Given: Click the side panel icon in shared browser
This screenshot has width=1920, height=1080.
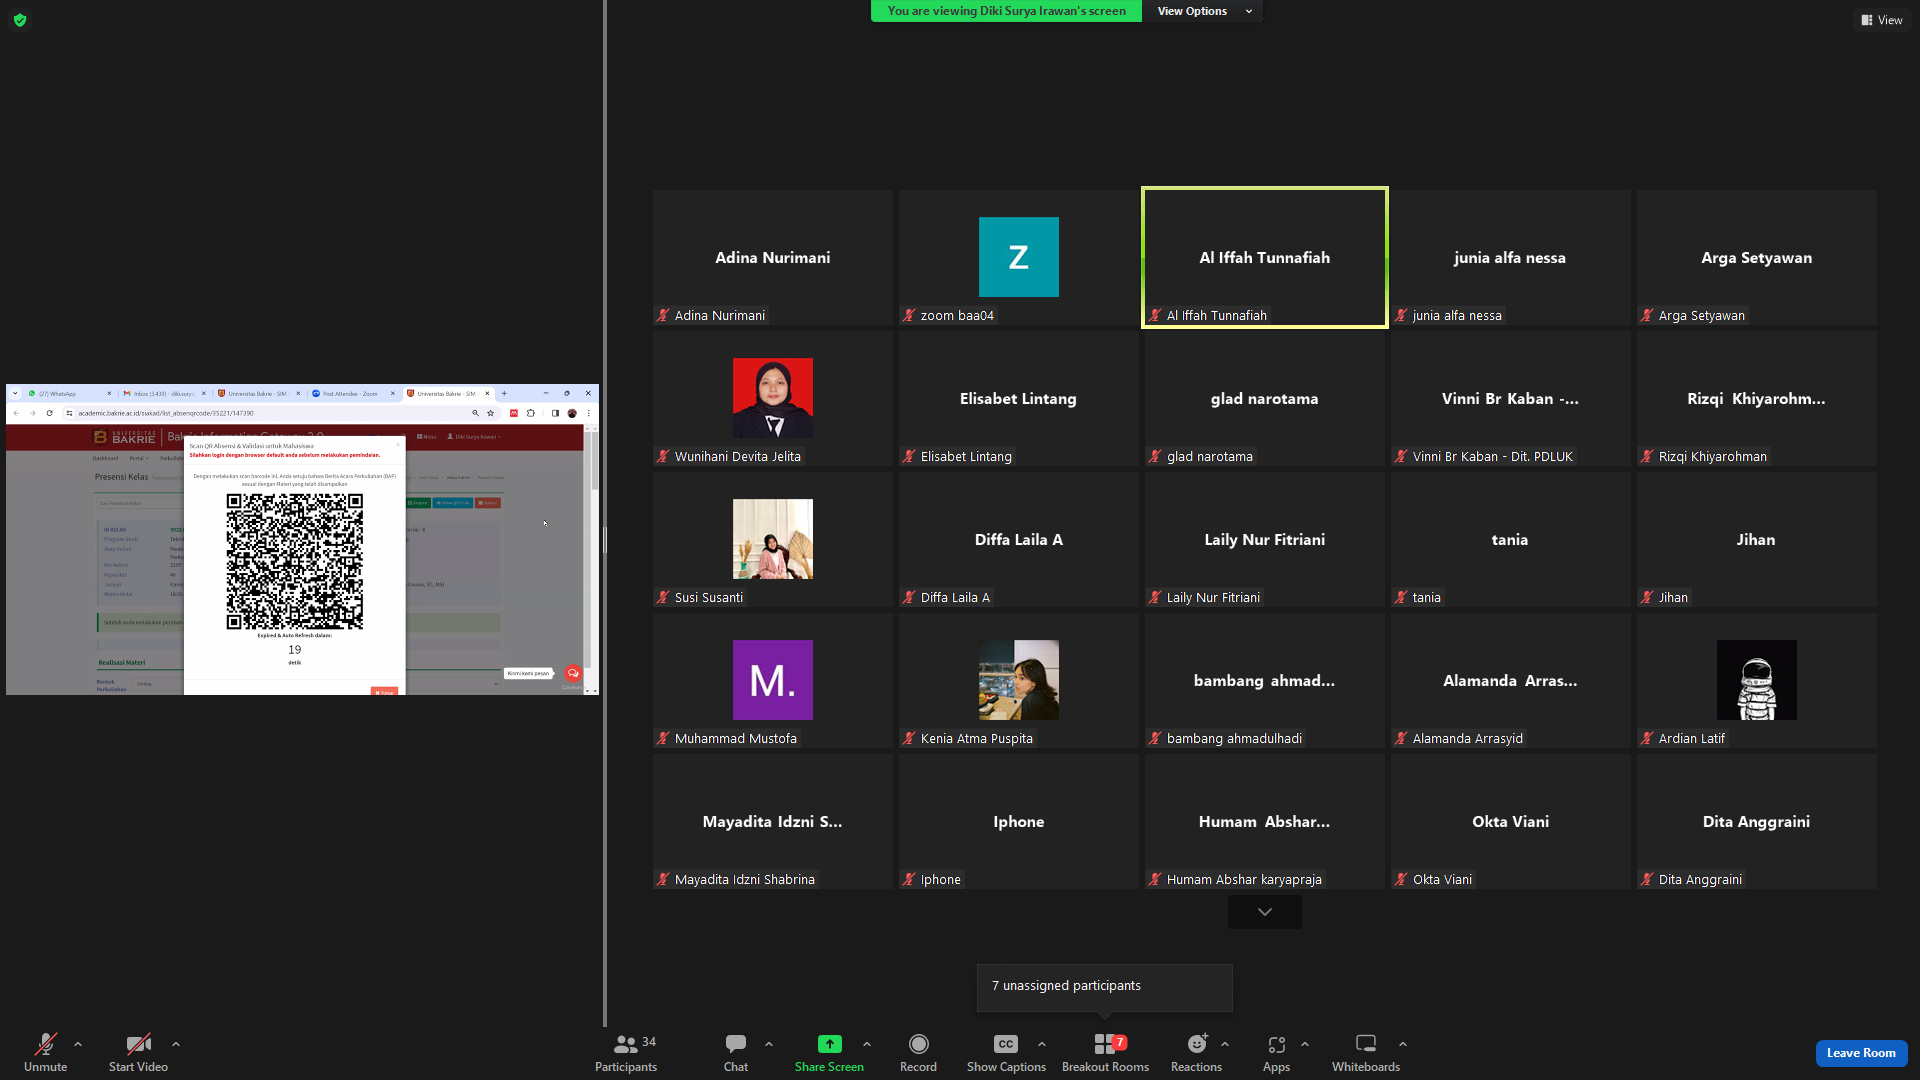Looking at the screenshot, I should (x=555, y=413).
